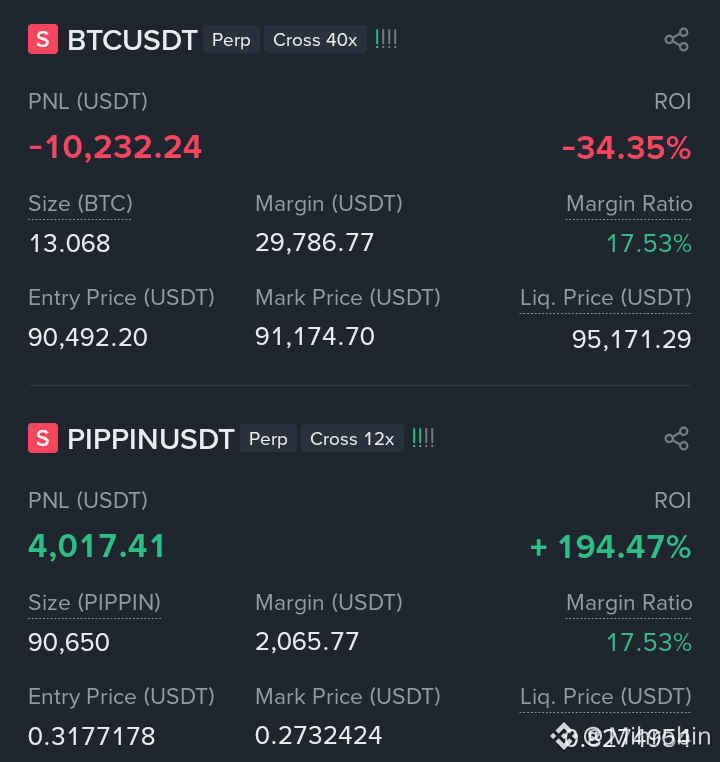The width and height of the screenshot is (720, 762).
Task: Click the Perp tag next to BTCUSDT
Action: click(x=231, y=39)
